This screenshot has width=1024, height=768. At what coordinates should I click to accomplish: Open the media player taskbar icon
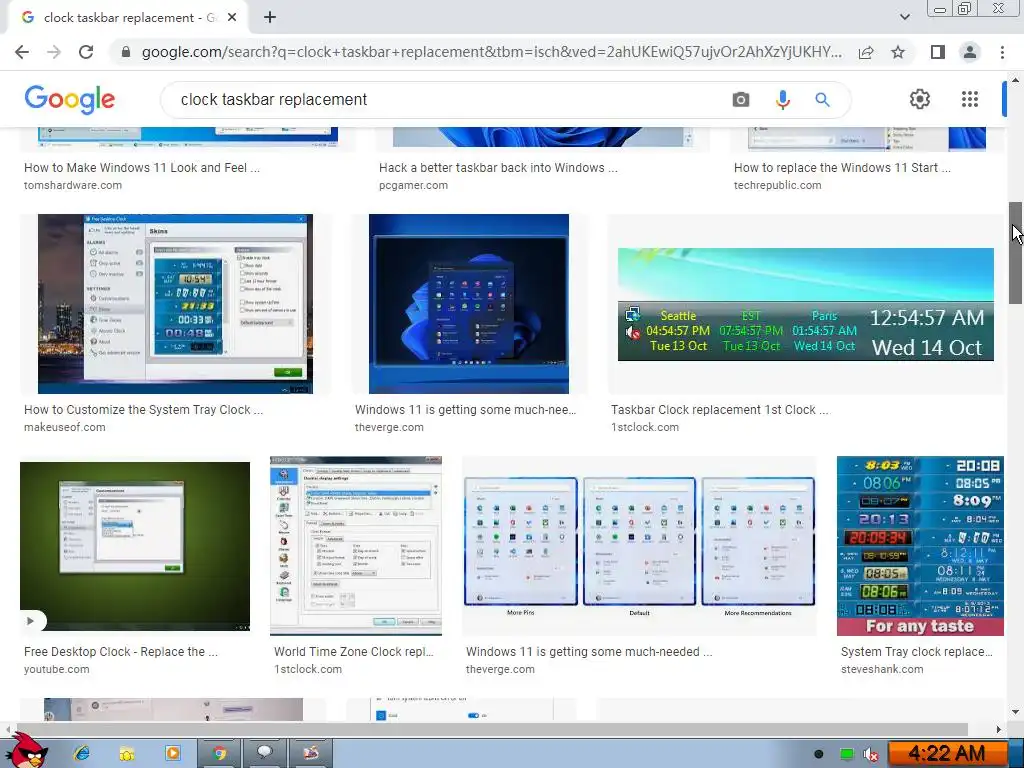click(172, 754)
